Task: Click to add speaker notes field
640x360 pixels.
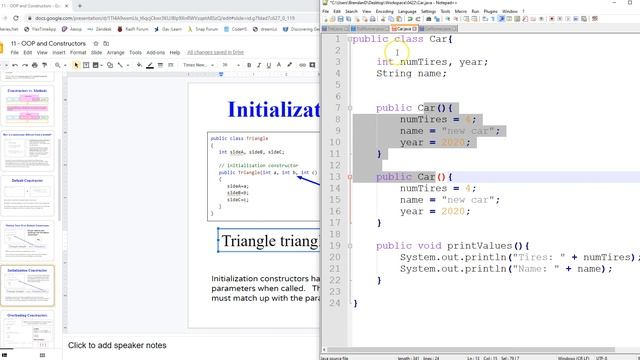Action: [x=117, y=345]
